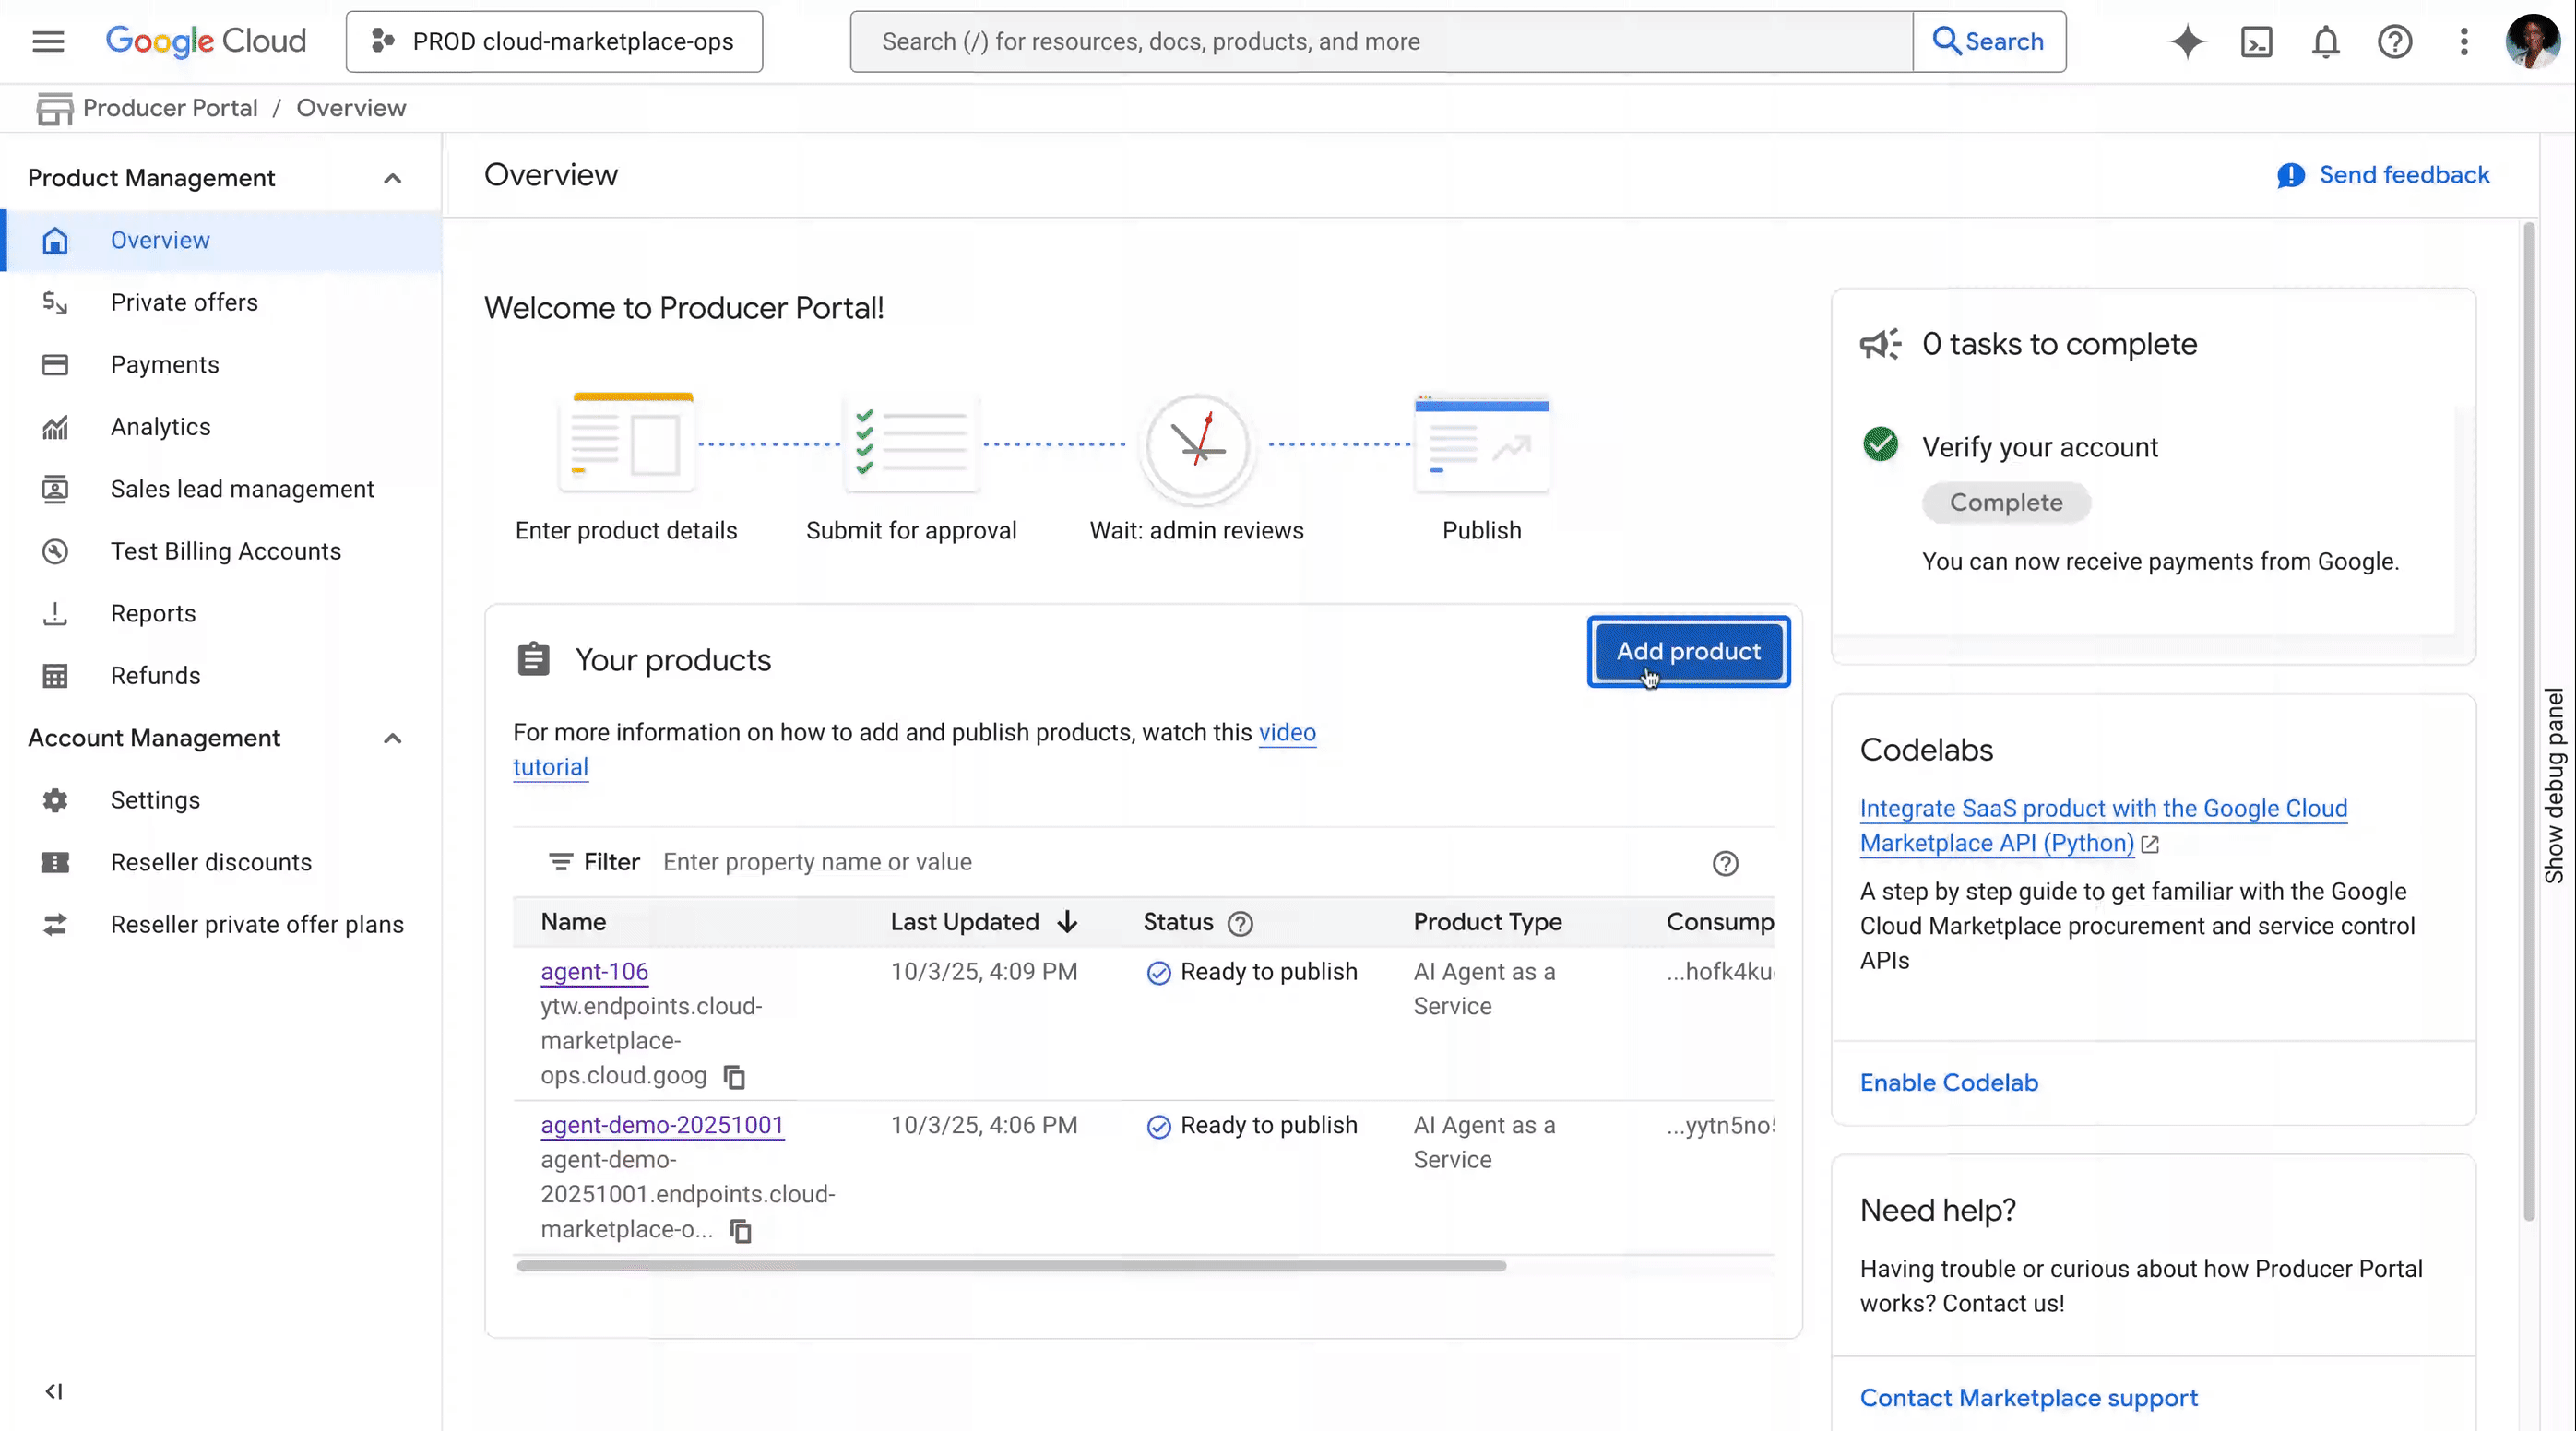Collapse the Product Management section
Screen dimensions: 2576x1431
pos(392,178)
